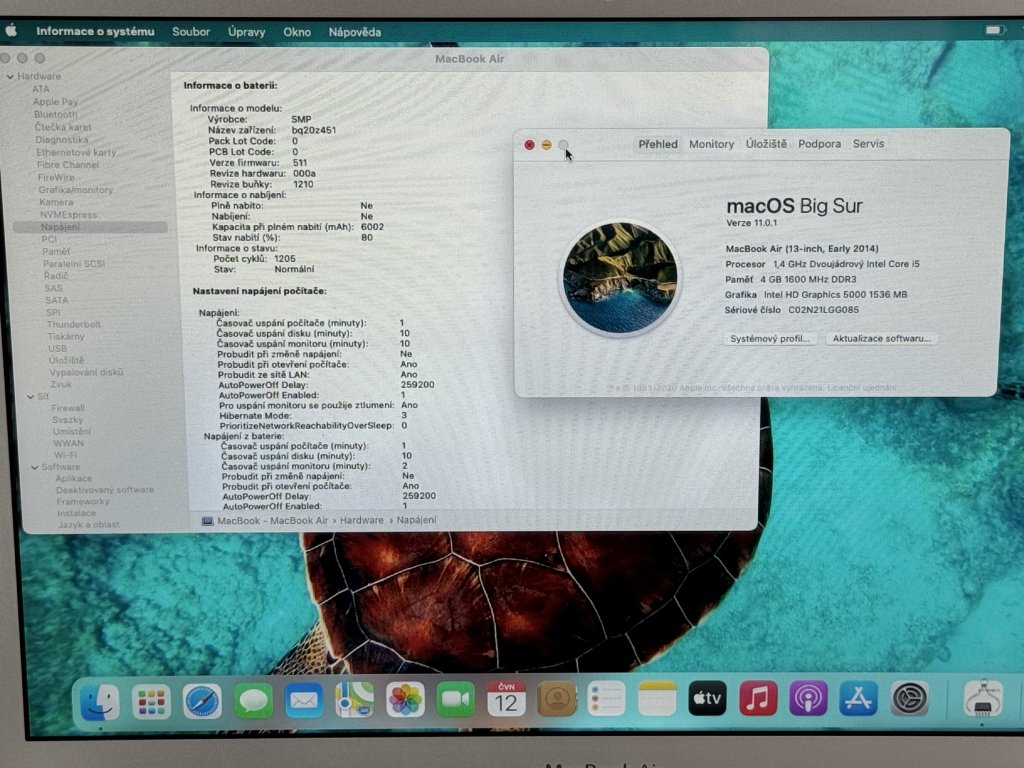Collapse the Síť section in sidebar
Screen dimensions: 1024x768
[x=30, y=396]
